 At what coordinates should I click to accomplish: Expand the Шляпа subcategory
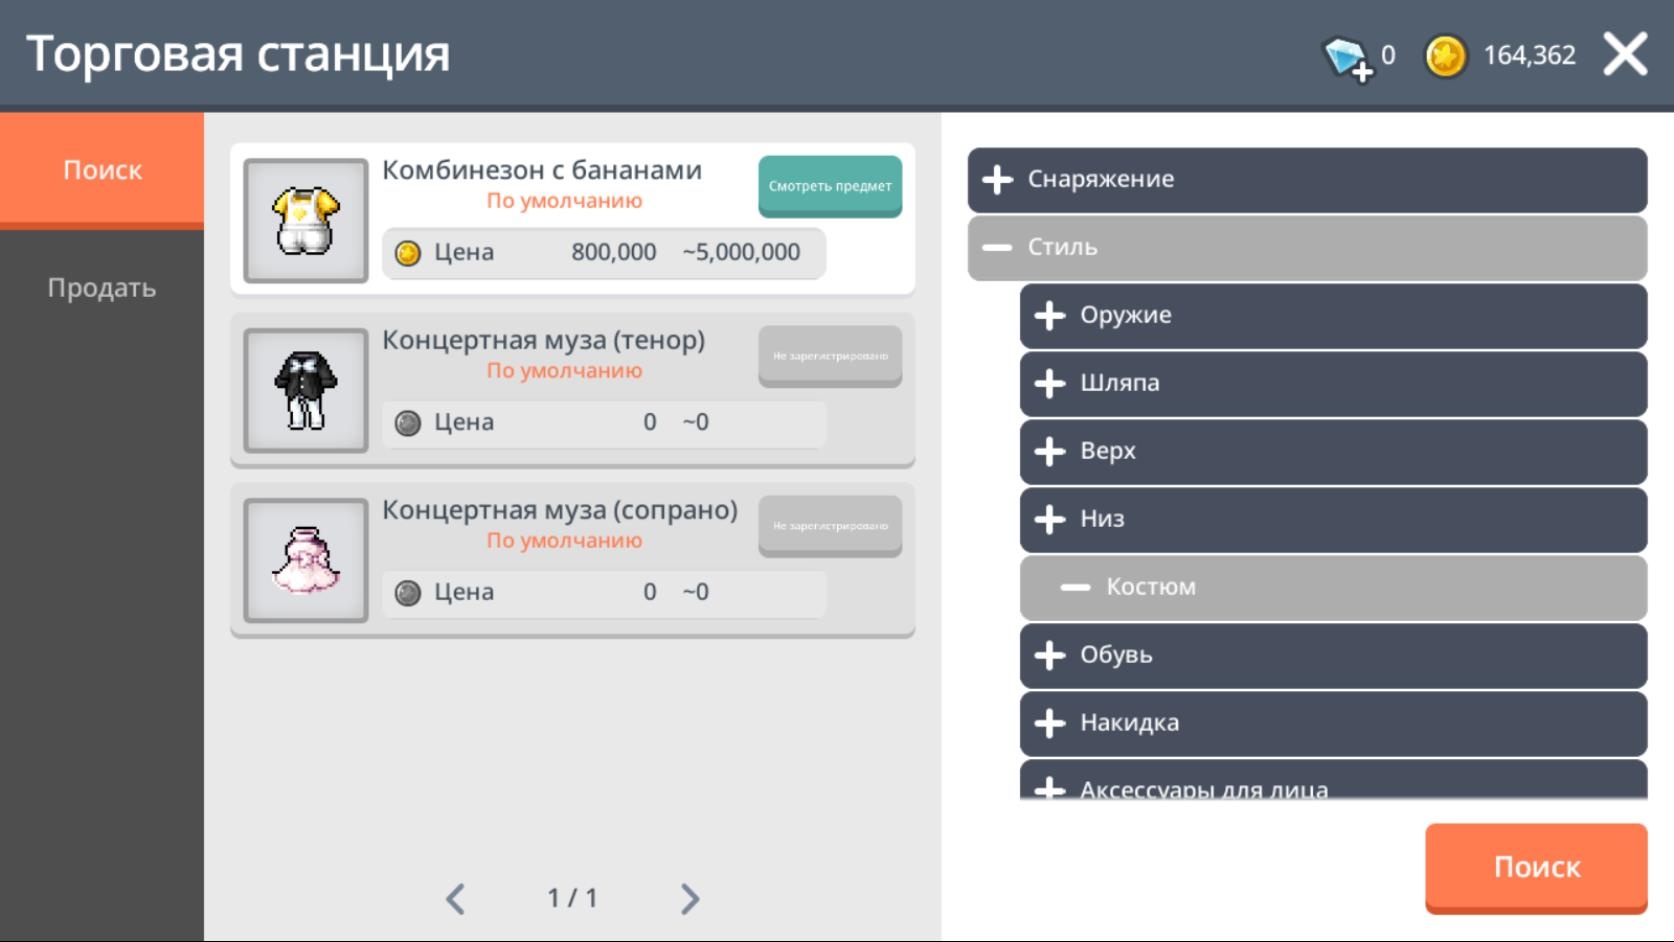1333,384
